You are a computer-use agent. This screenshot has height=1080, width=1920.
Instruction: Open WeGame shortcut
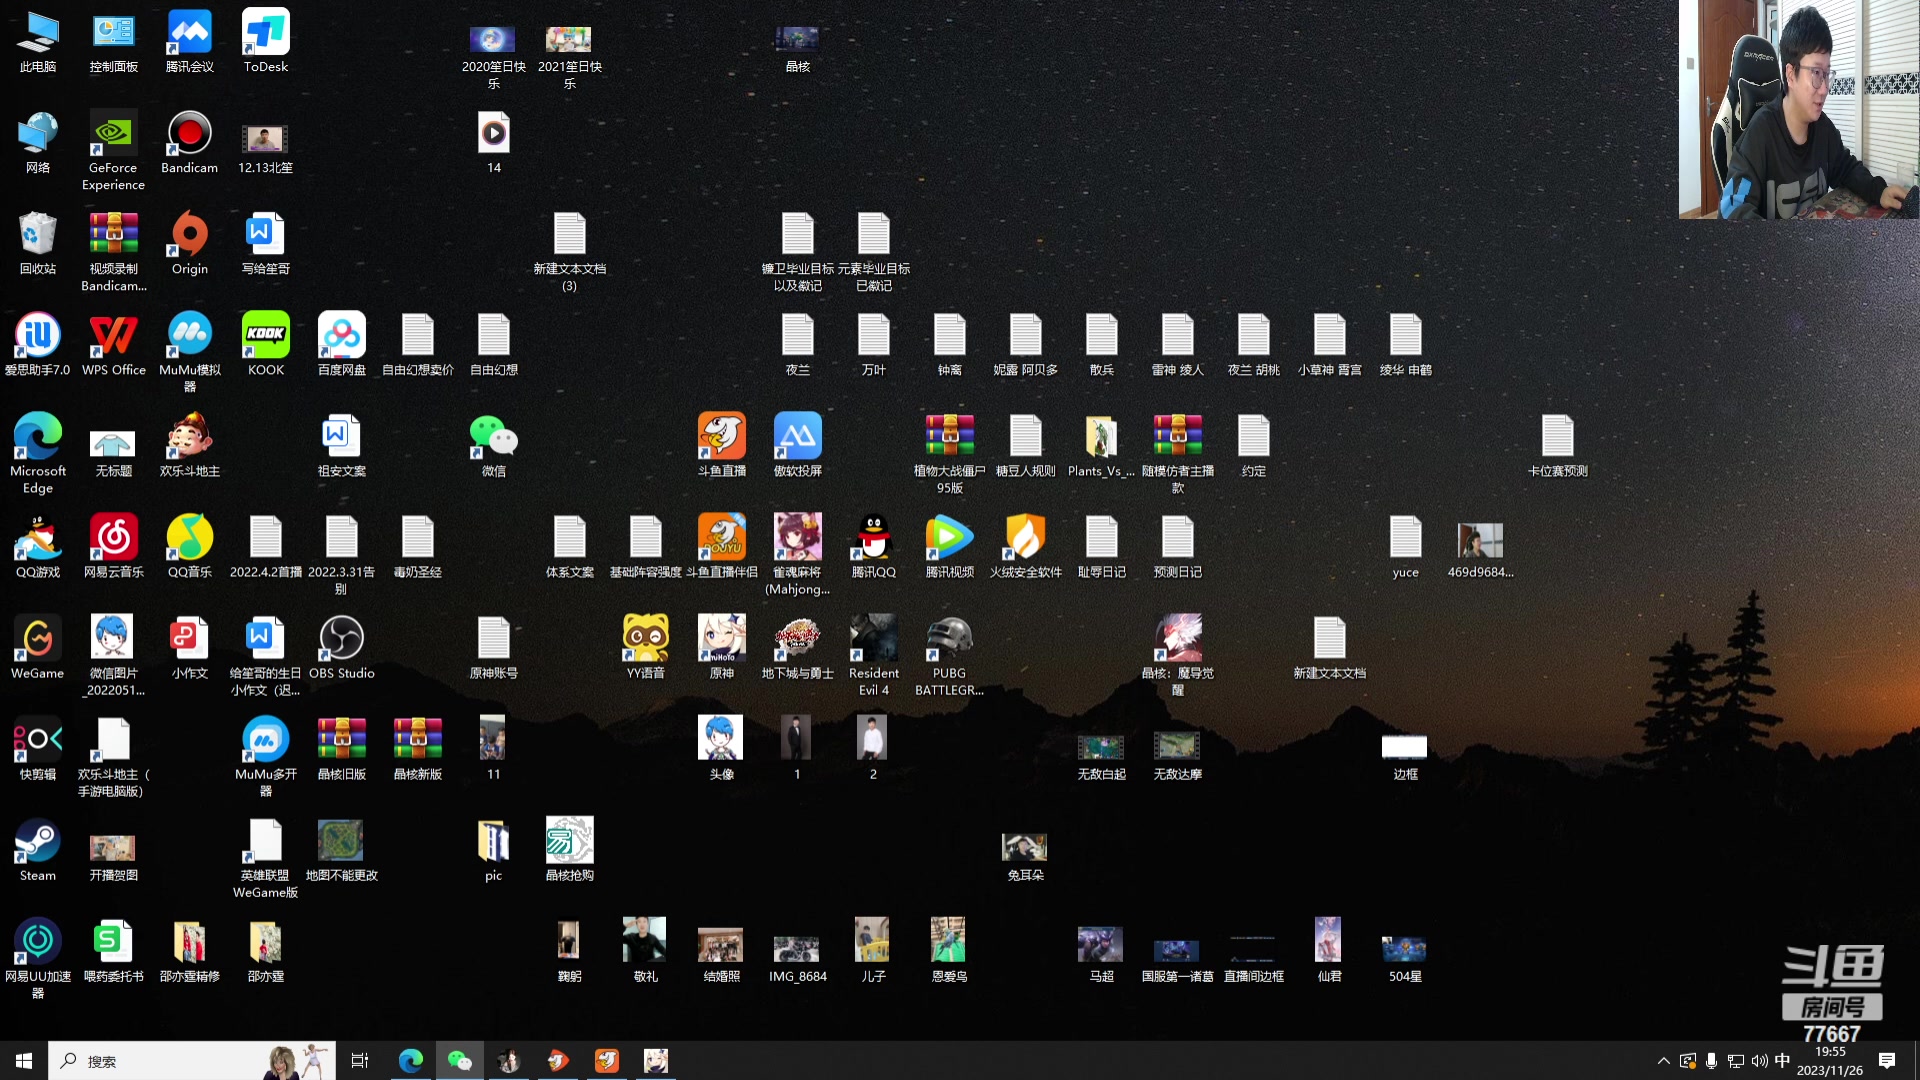38,647
